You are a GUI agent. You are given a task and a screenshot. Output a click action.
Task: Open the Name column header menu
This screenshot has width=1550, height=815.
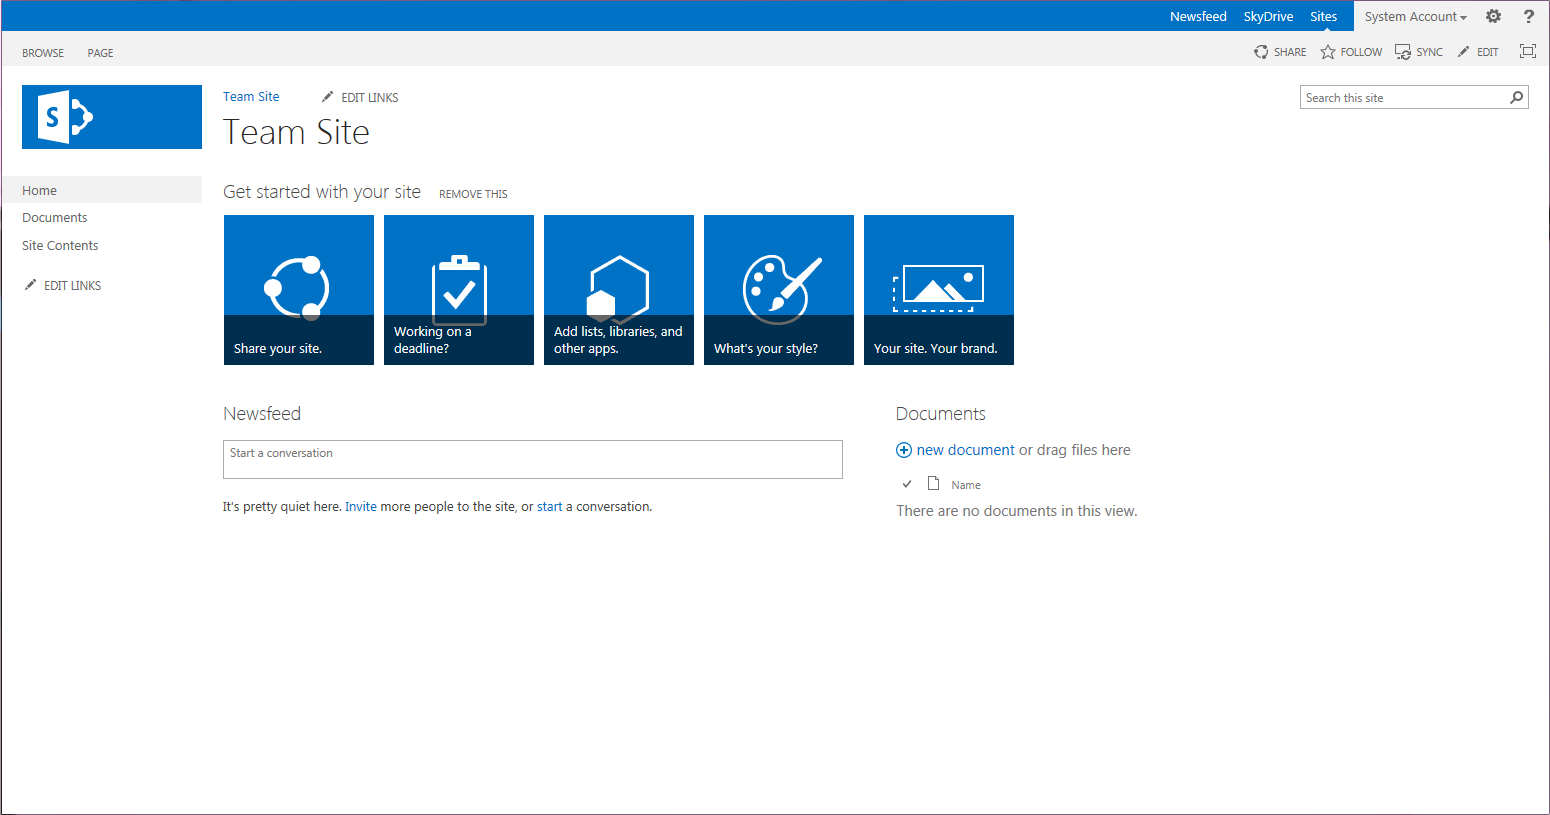click(966, 485)
